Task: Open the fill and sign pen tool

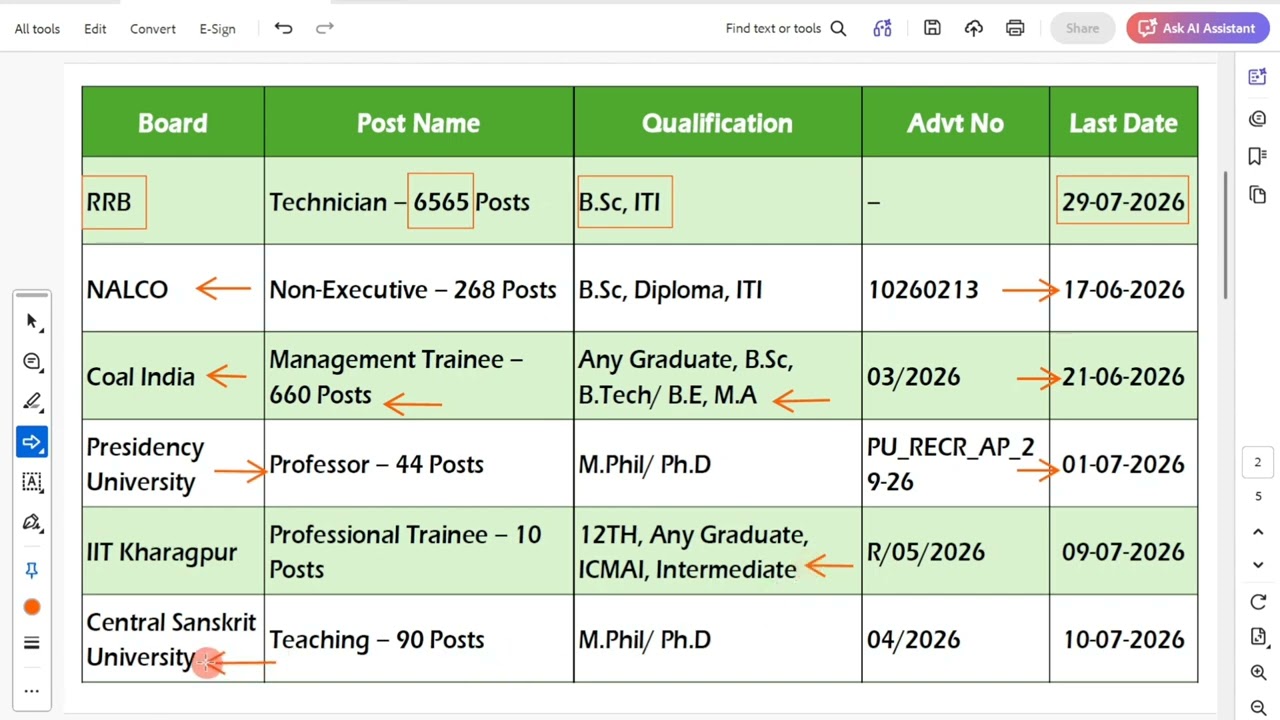Action: 32,523
